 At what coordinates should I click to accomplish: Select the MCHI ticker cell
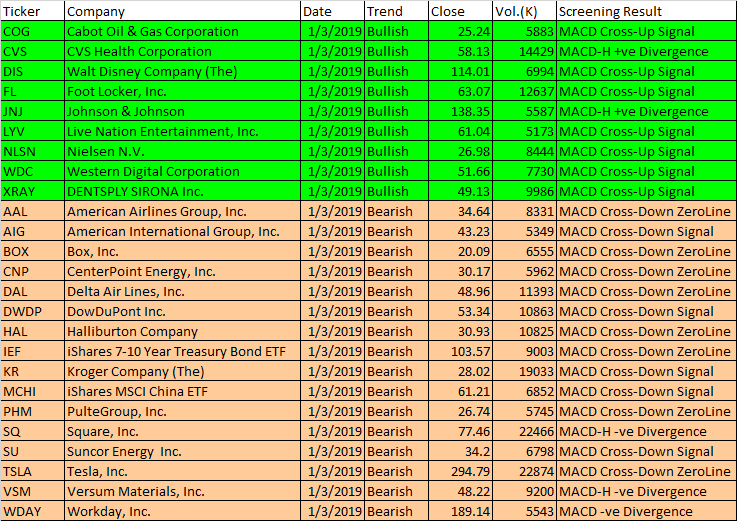click(x=32, y=391)
